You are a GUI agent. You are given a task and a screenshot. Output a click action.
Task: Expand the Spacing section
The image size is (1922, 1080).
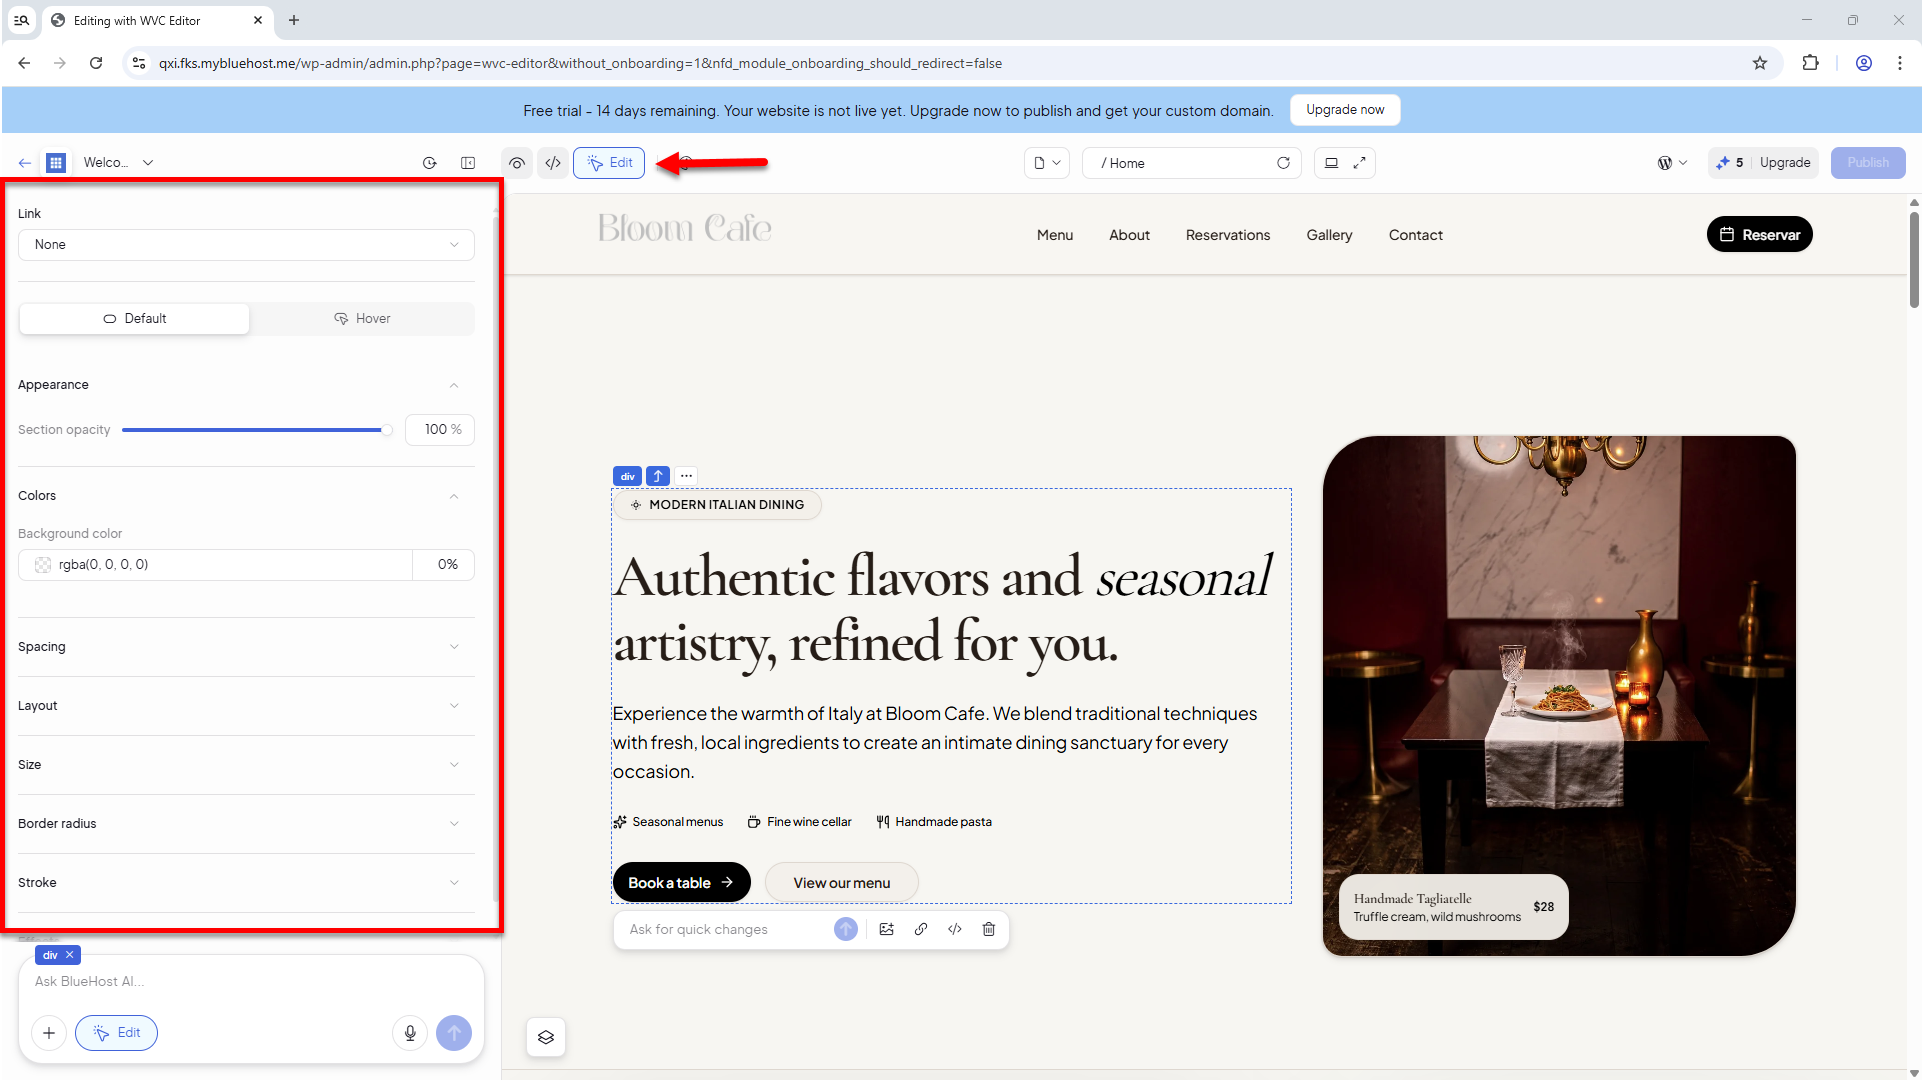point(246,647)
